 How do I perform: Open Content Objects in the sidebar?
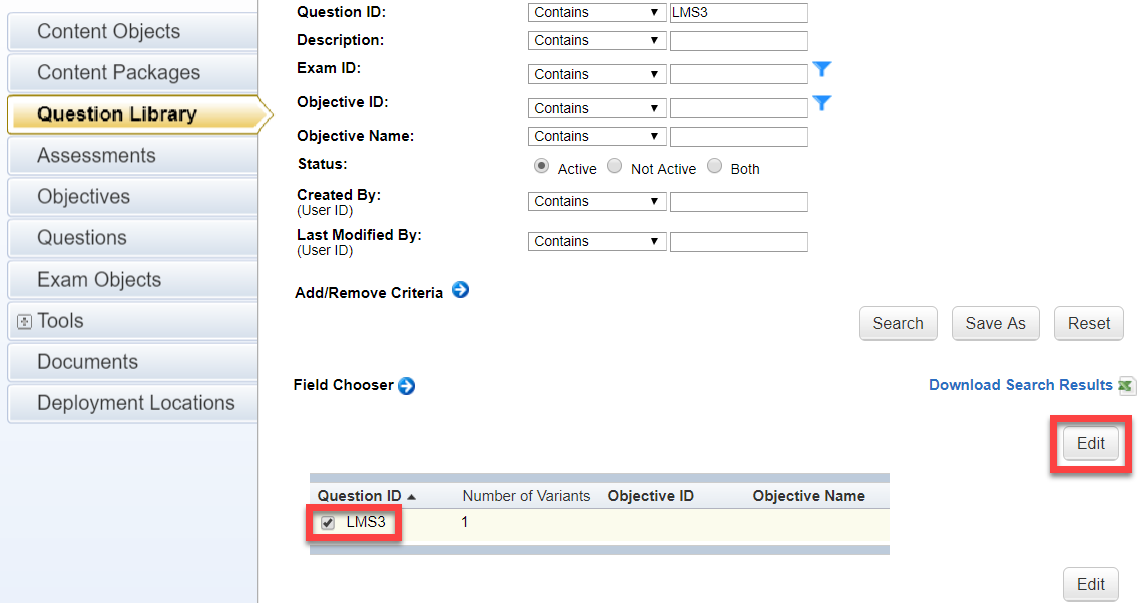[x=132, y=31]
